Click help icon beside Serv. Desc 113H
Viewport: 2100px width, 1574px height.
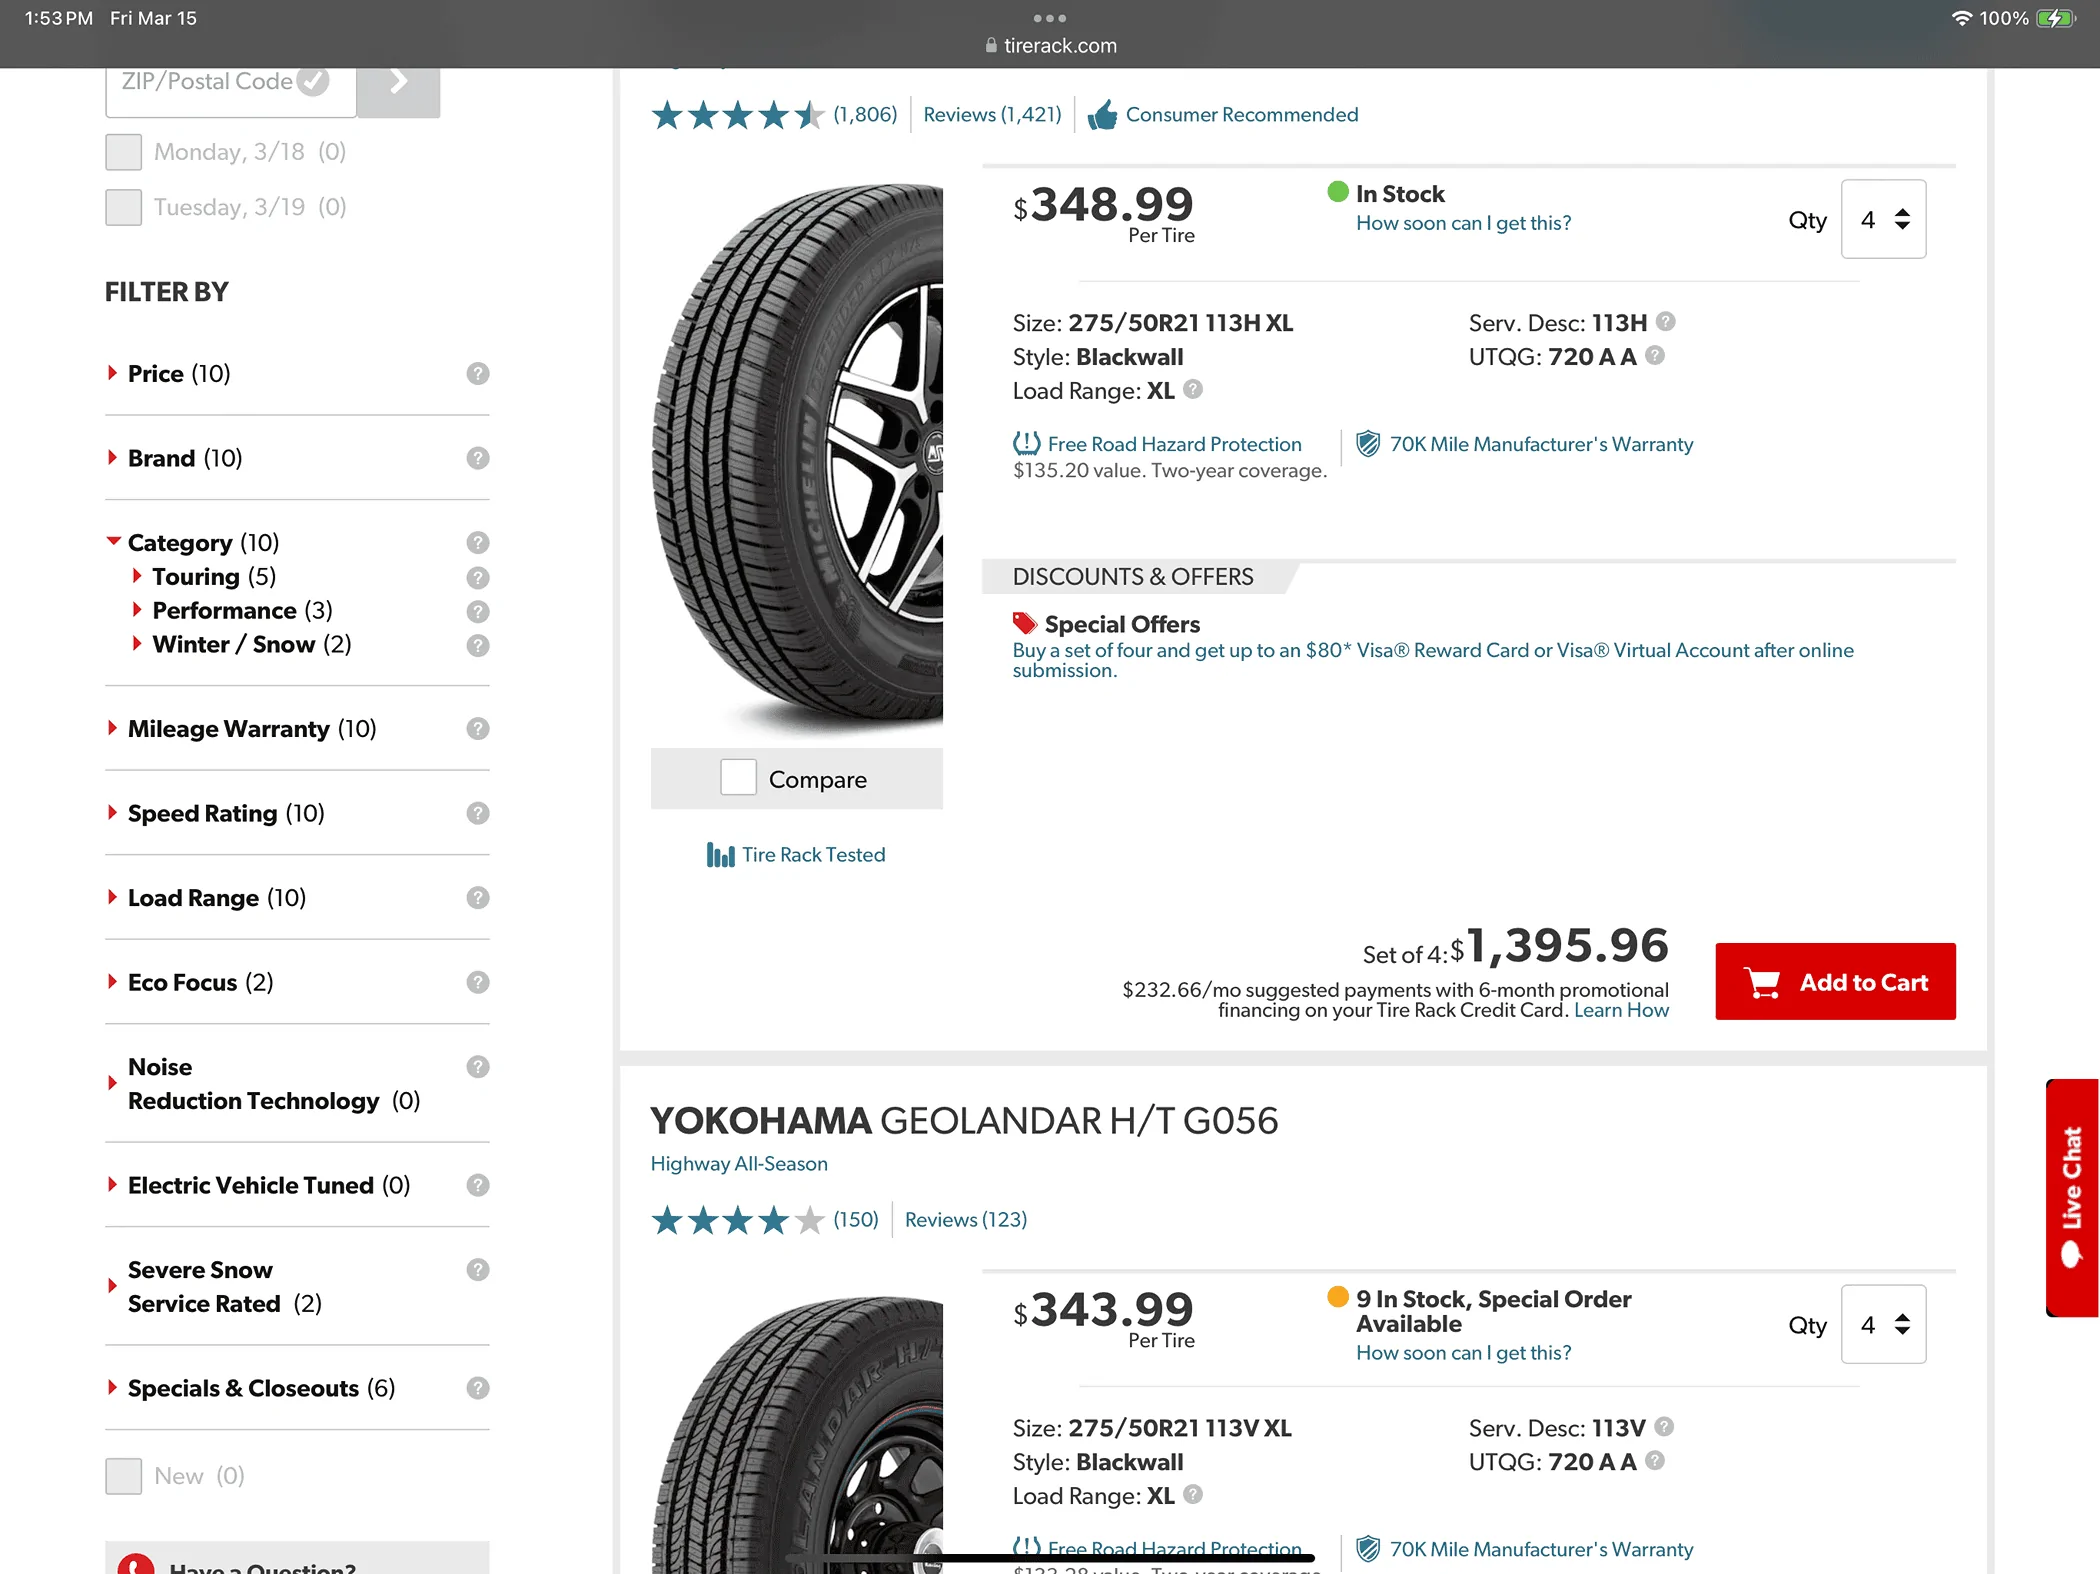(x=1665, y=321)
